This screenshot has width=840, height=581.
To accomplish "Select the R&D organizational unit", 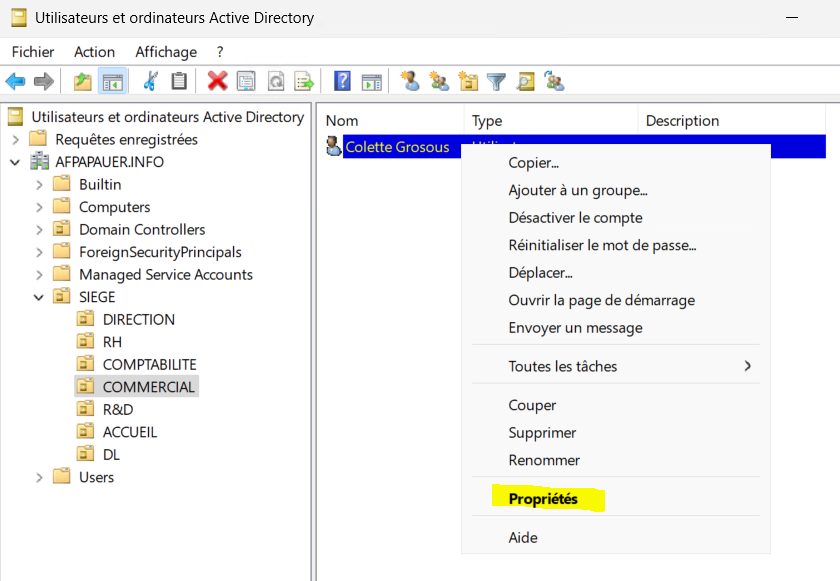I will tap(118, 409).
